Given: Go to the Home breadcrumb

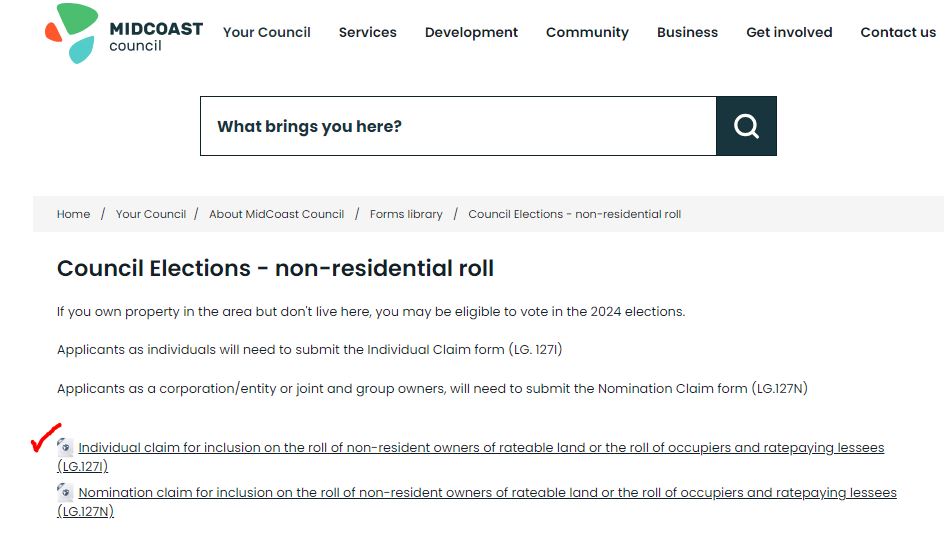Looking at the screenshot, I should click(74, 214).
